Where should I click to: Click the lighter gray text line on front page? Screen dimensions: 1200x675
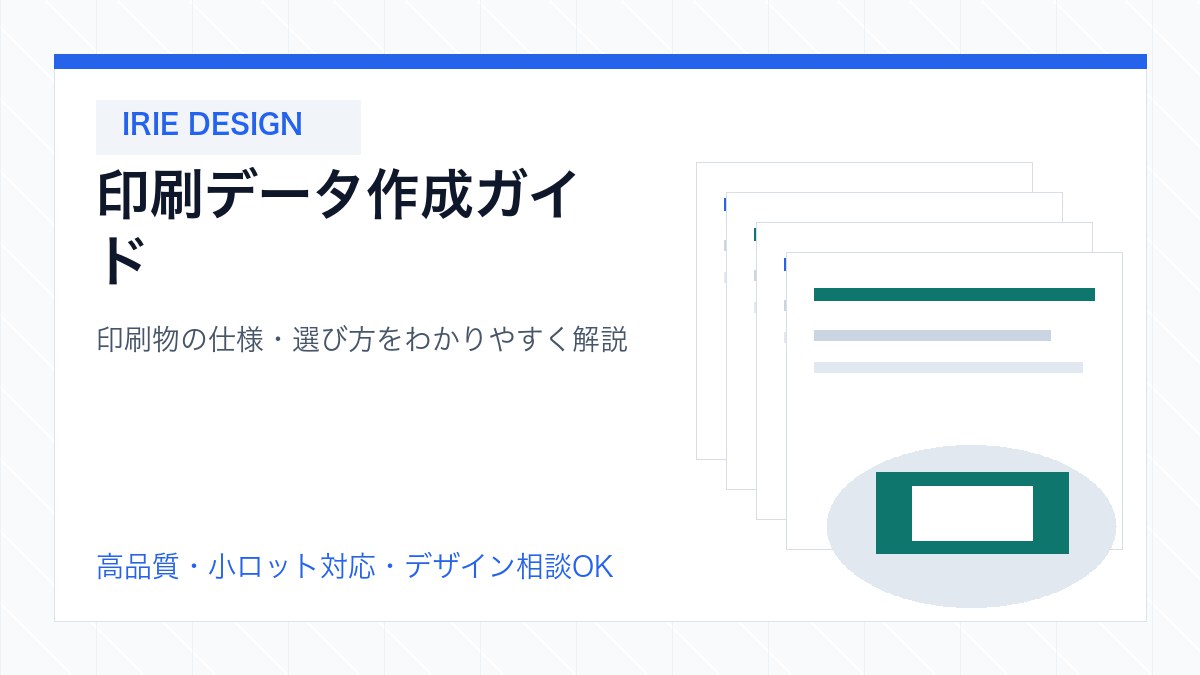pos(948,367)
